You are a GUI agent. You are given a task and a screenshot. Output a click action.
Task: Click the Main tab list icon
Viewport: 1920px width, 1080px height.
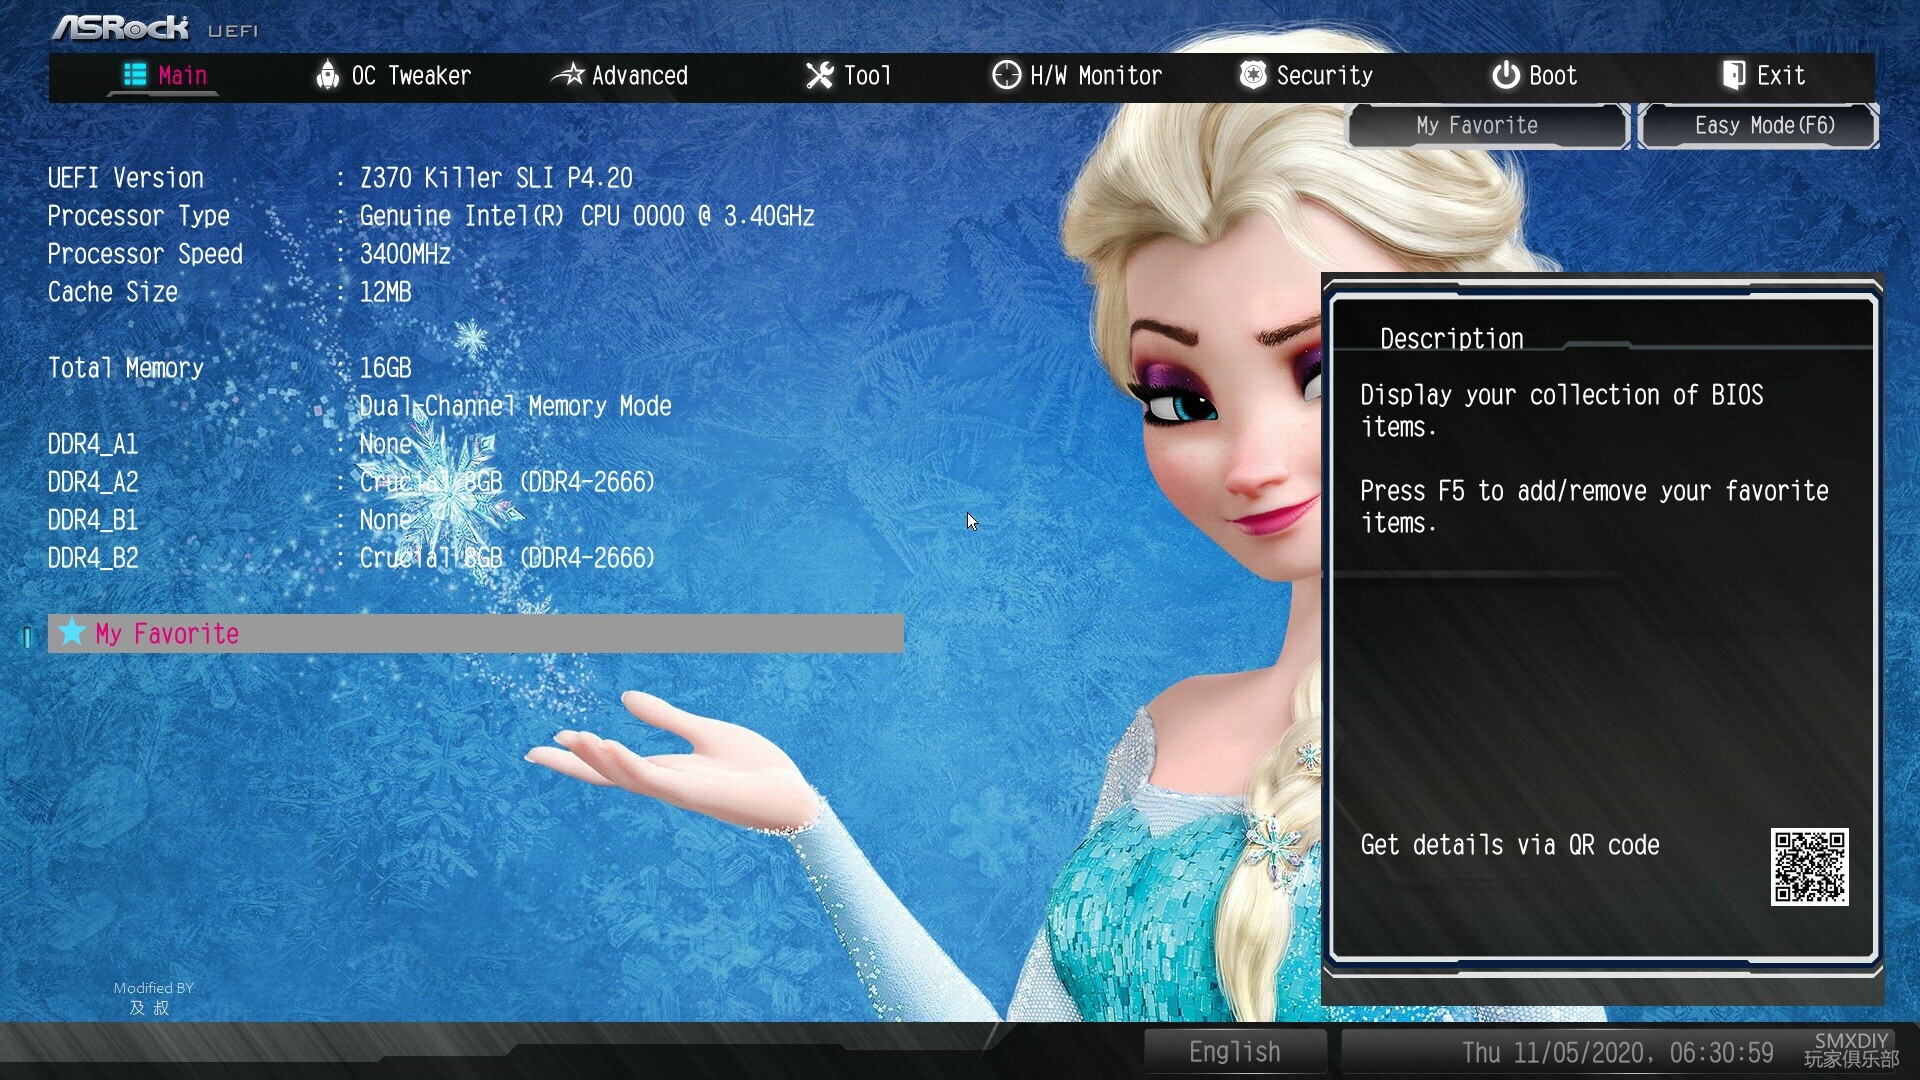click(x=134, y=75)
